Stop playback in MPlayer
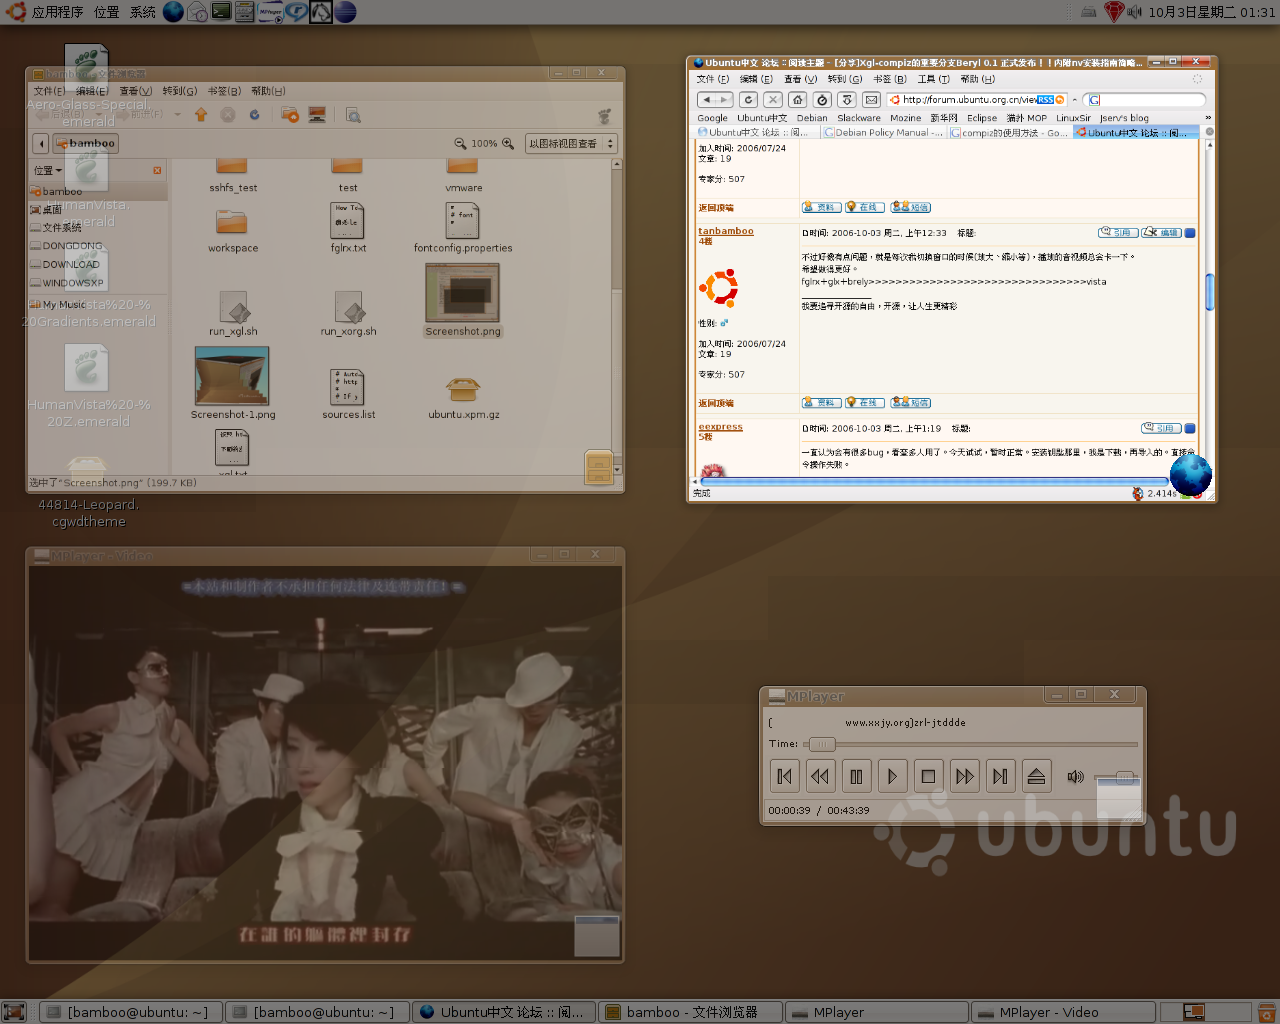The width and height of the screenshot is (1280, 1024). (x=928, y=776)
